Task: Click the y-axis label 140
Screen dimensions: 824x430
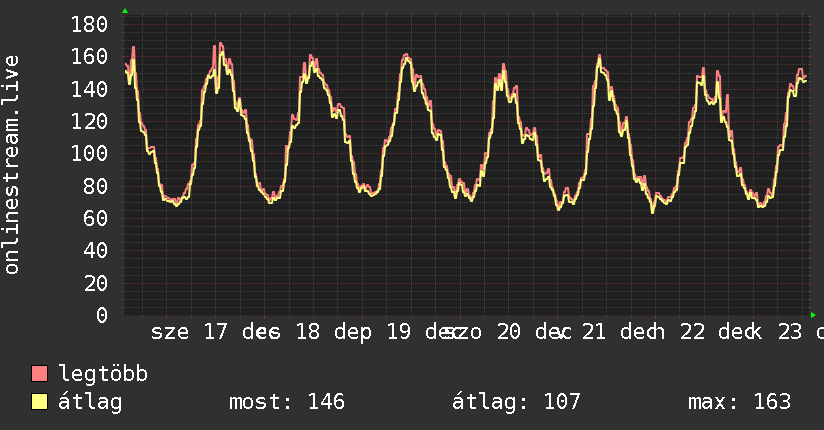Action: click(89, 89)
